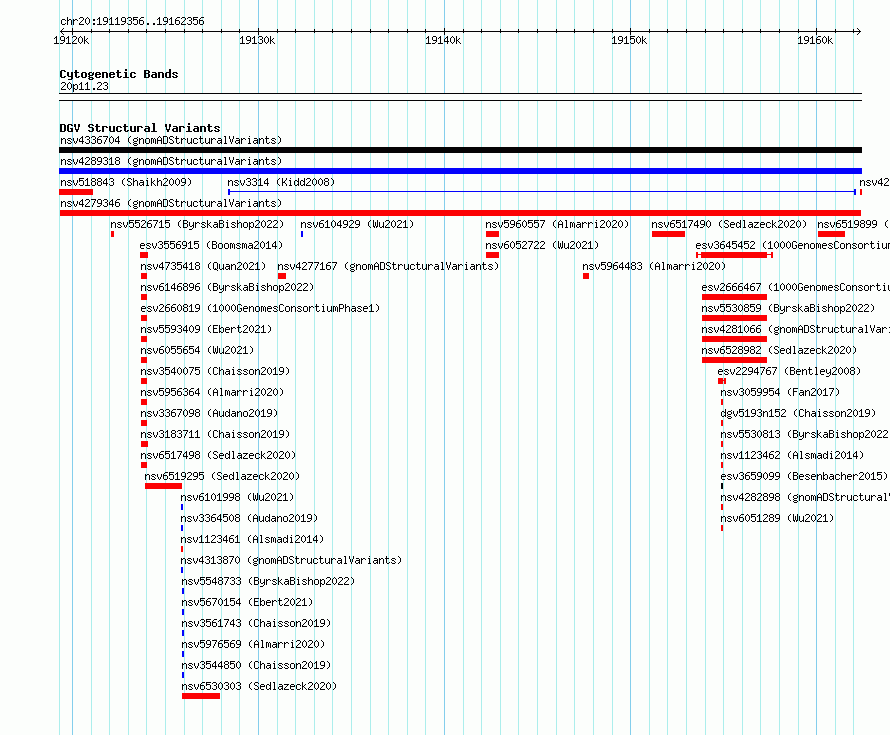This screenshot has height=735, width=890.
Task: Click nsv3540075 (Chaisson2019) label
Action: tap(215, 371)
